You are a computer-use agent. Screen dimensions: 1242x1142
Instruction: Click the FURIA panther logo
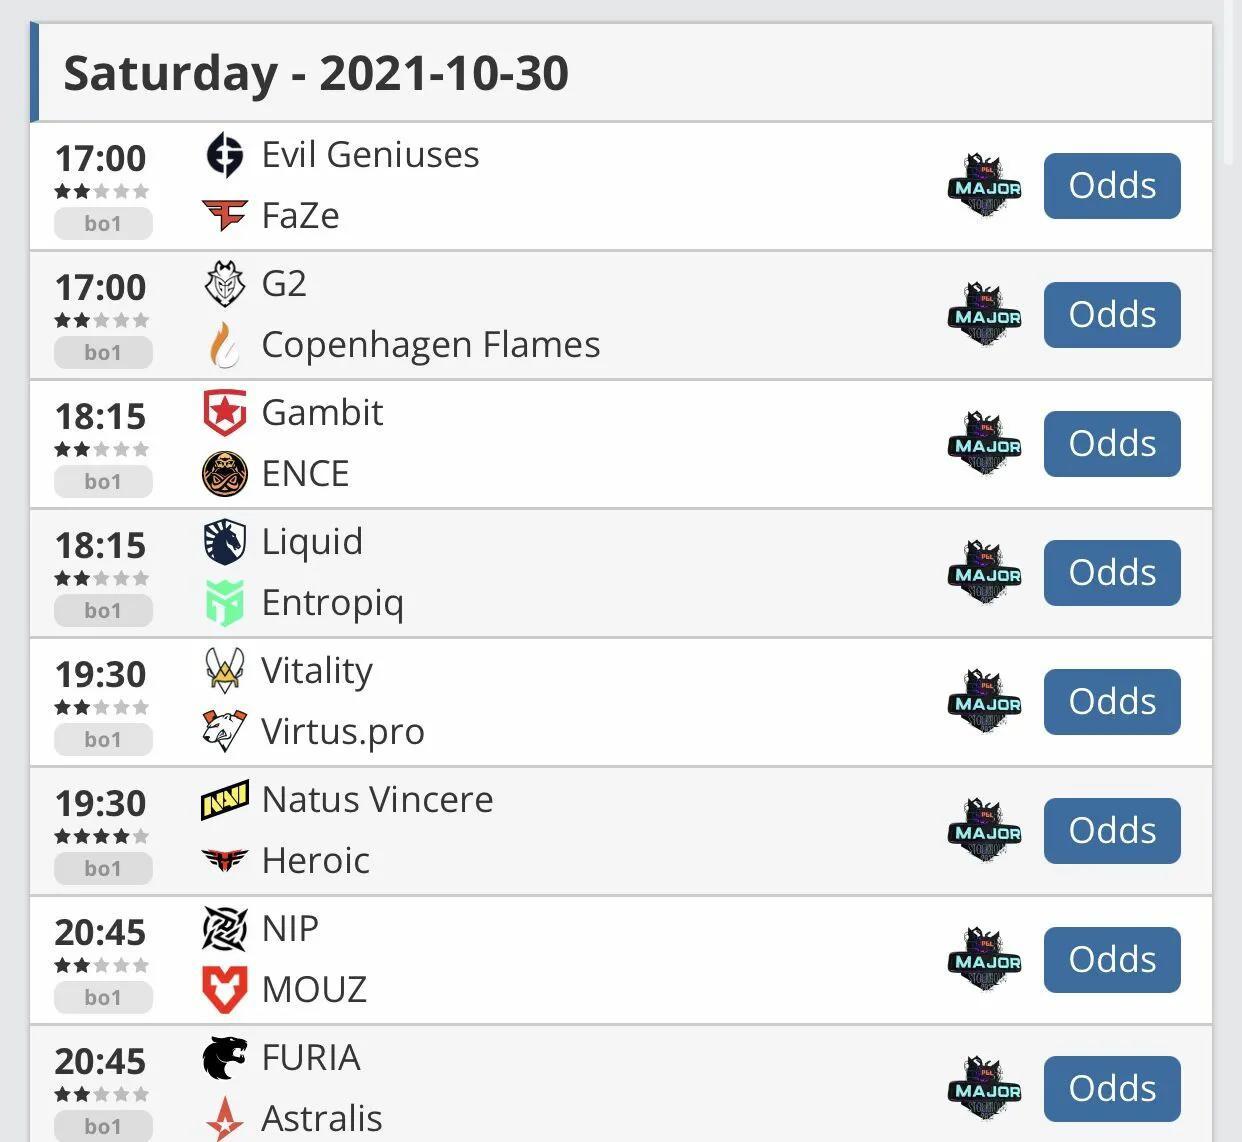tap(224, 1058)
